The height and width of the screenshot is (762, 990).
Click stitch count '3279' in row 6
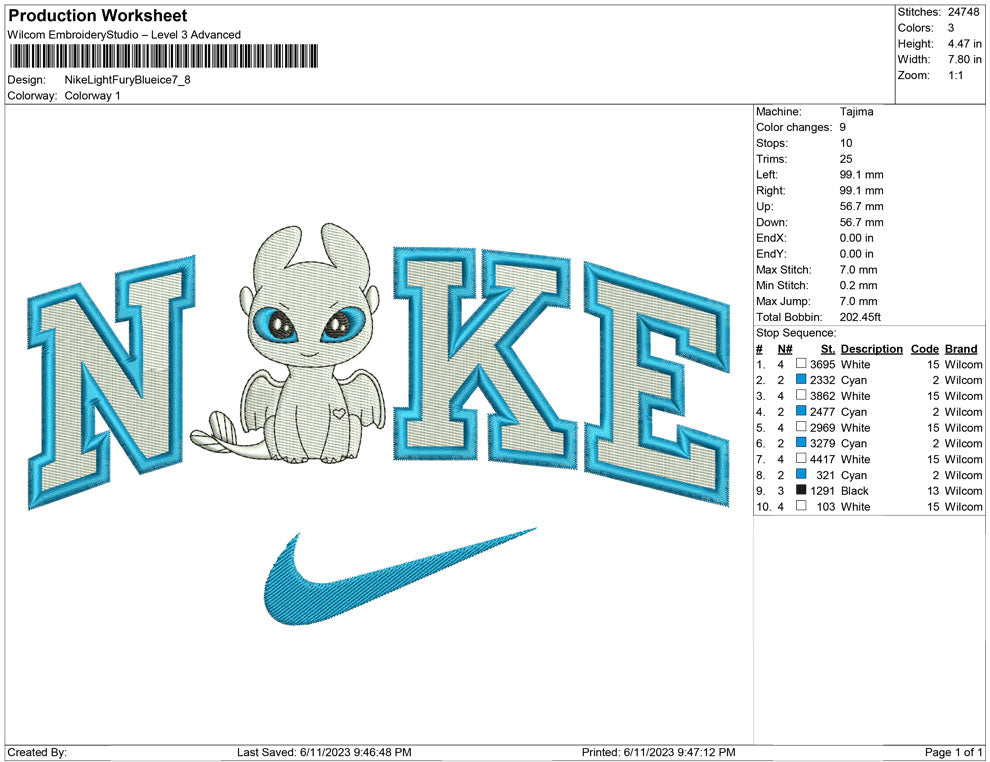click(x=823, y=443)
